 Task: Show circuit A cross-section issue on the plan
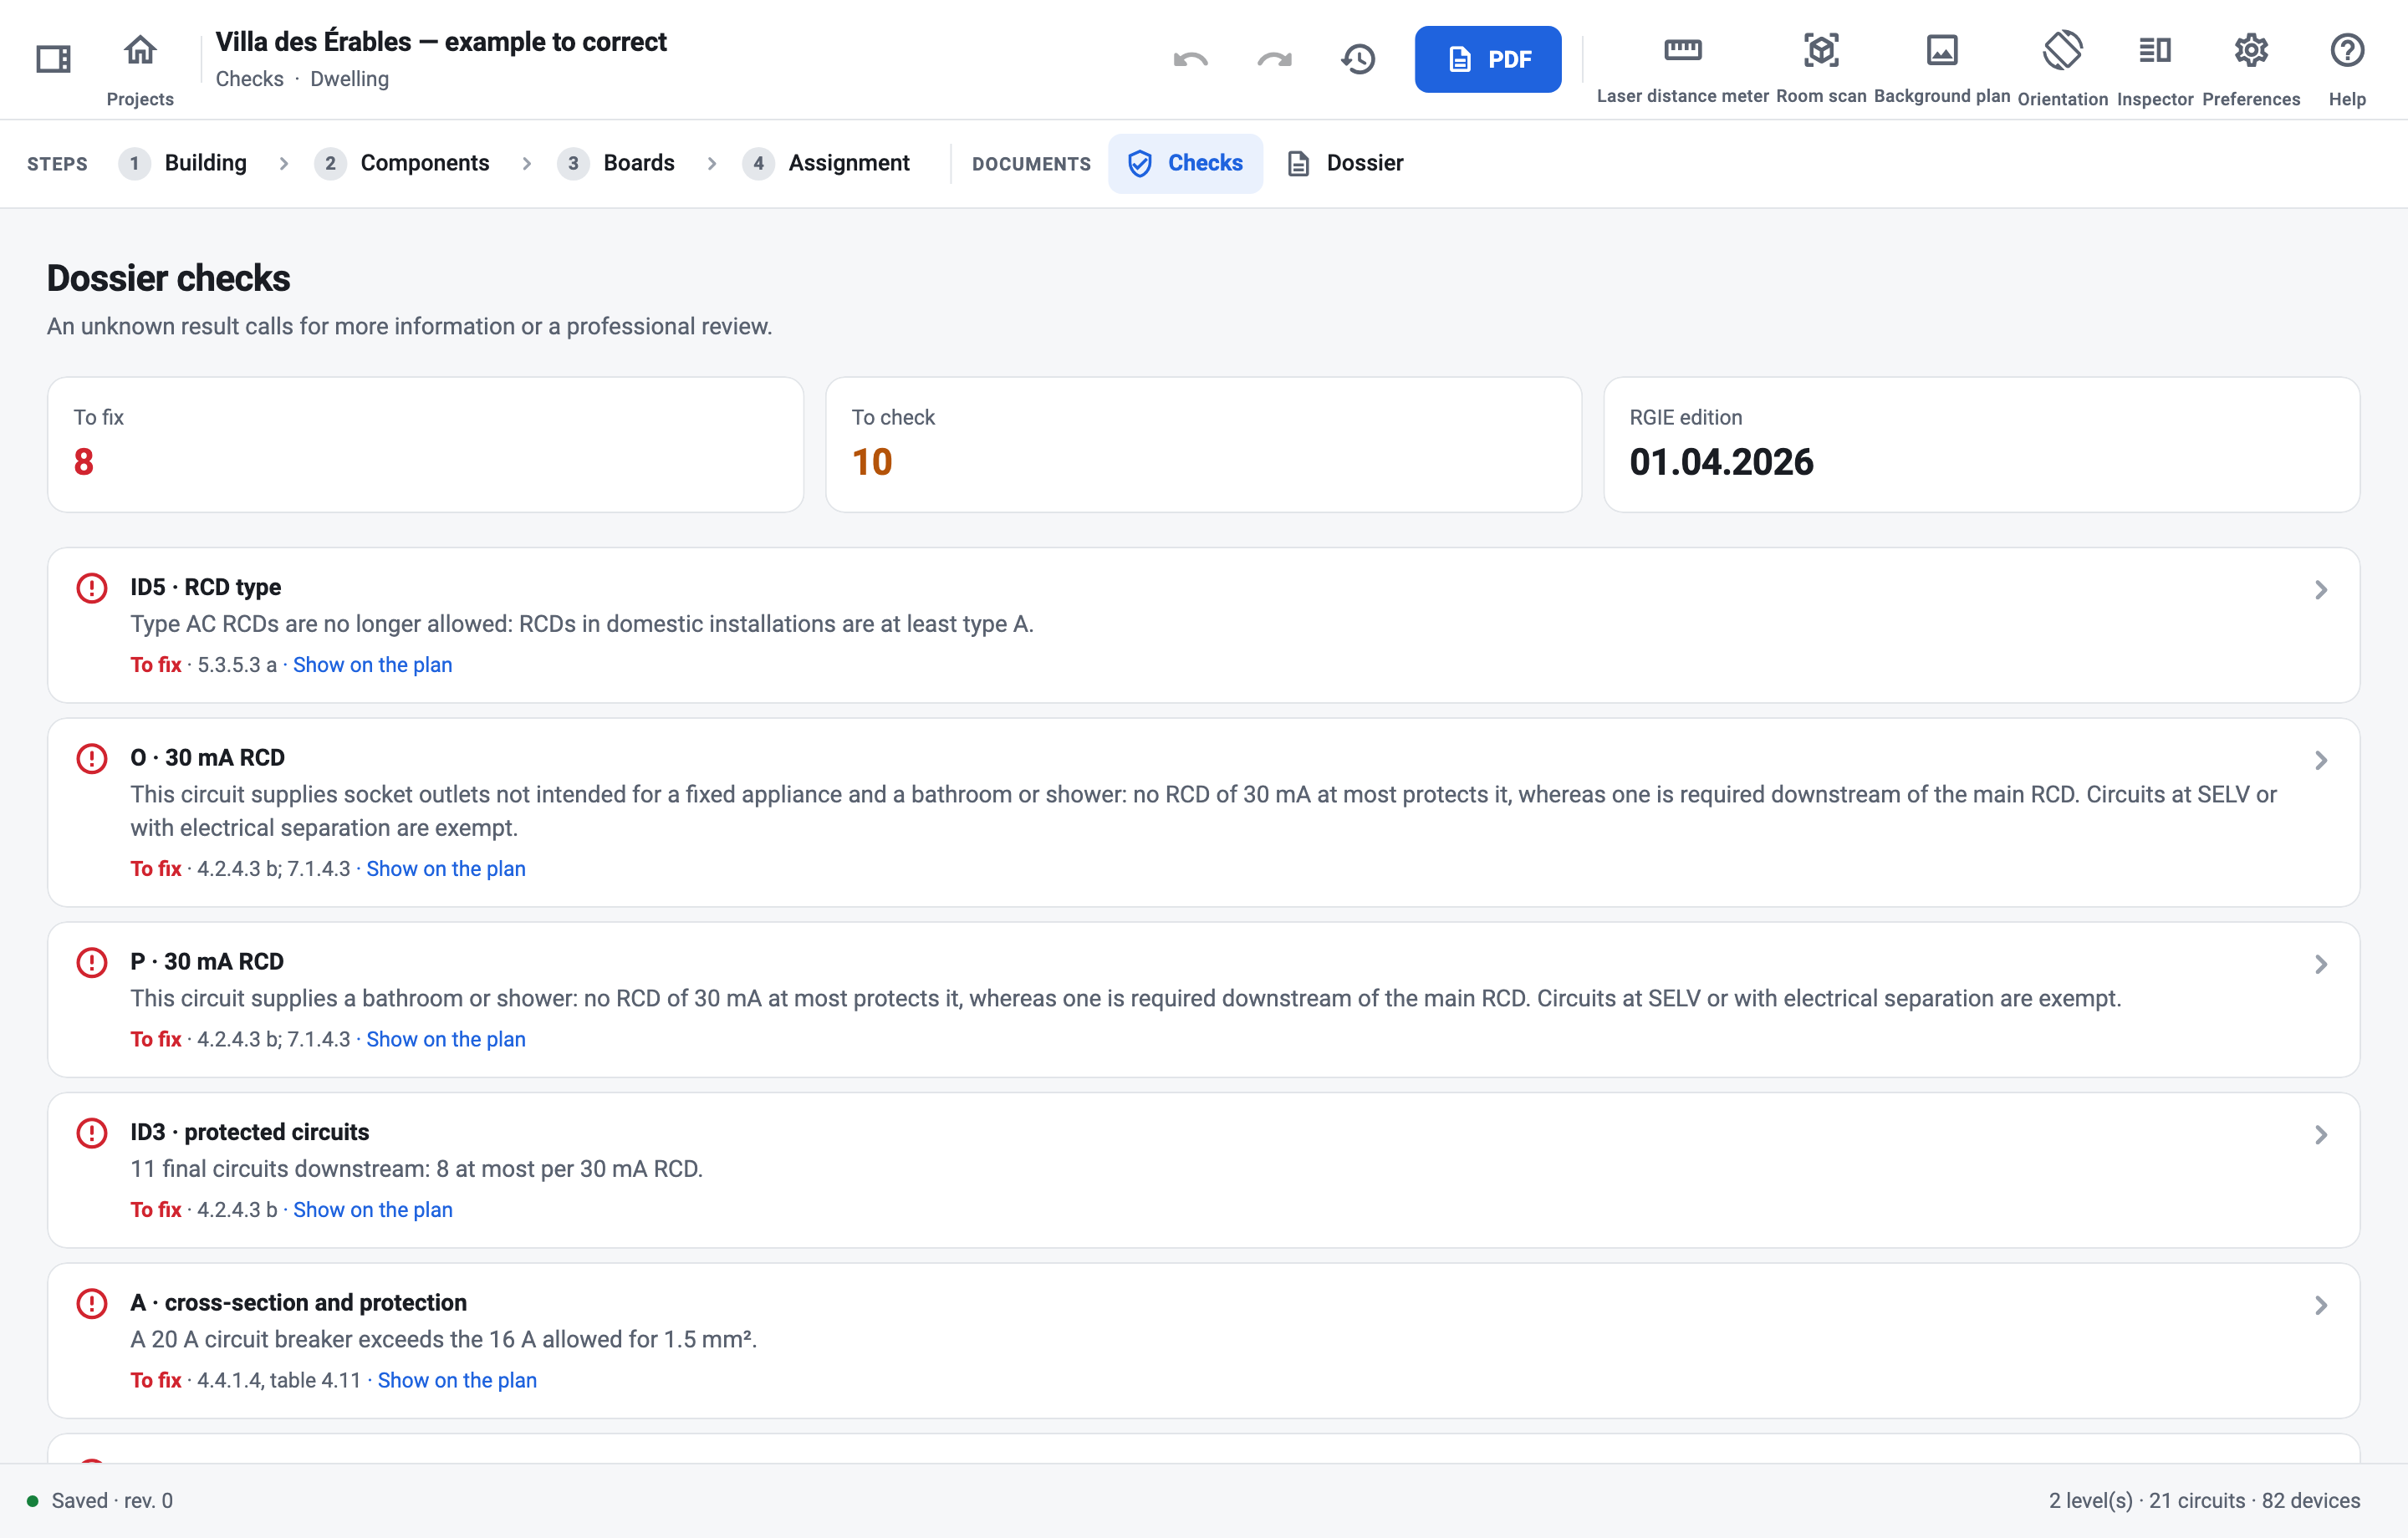(x=457, y=1380)
